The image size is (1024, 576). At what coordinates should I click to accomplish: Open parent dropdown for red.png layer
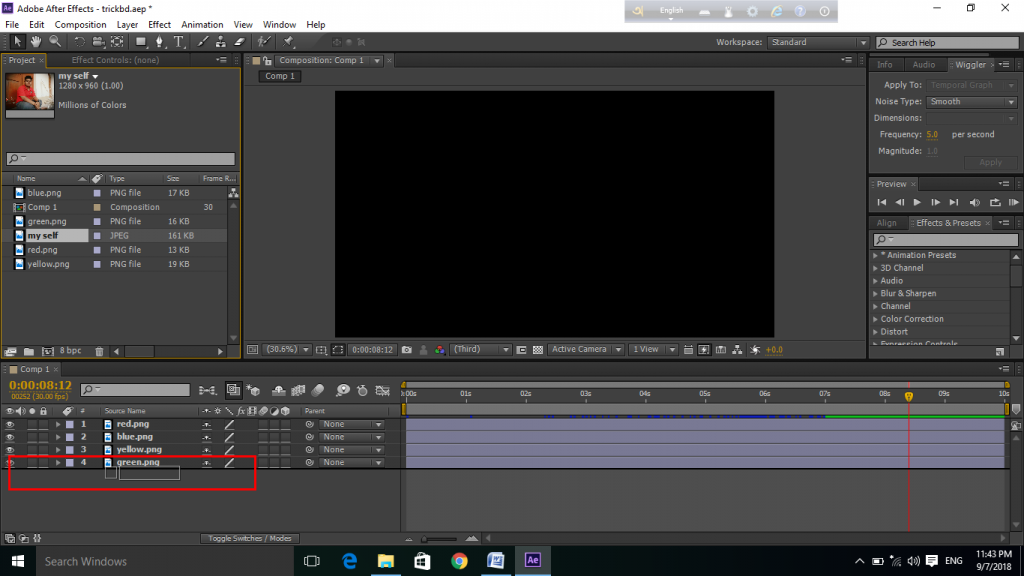click(x=351, y=424)
